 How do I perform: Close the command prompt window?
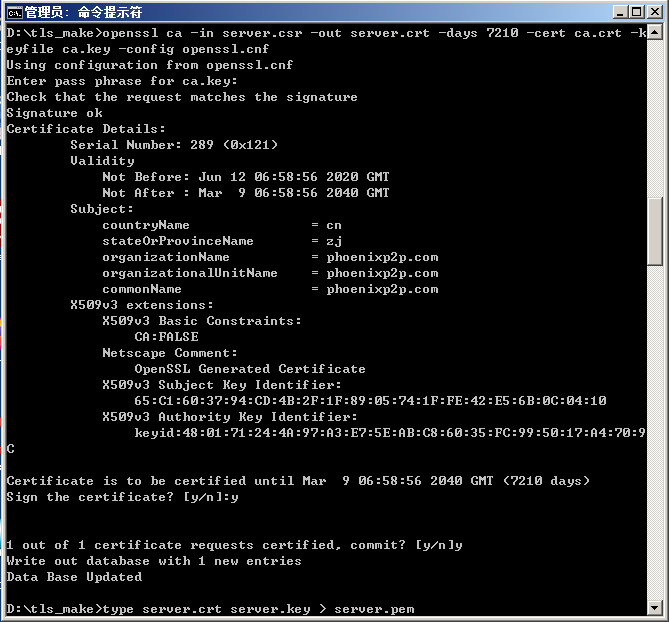[x=654, y=12]
